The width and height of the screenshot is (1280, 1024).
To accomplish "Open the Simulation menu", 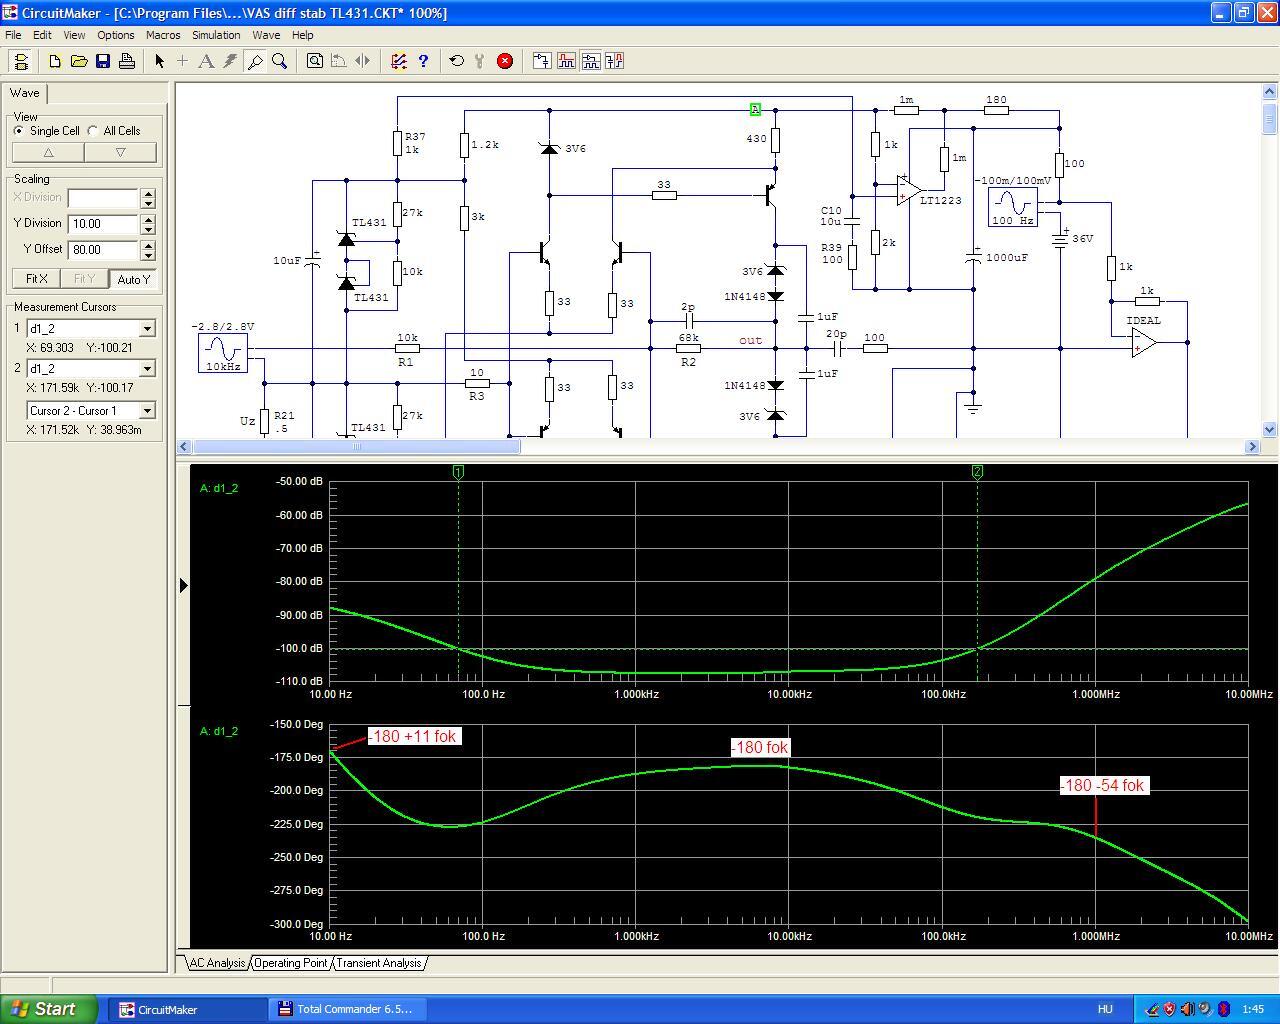I will (x=216, y=35).
